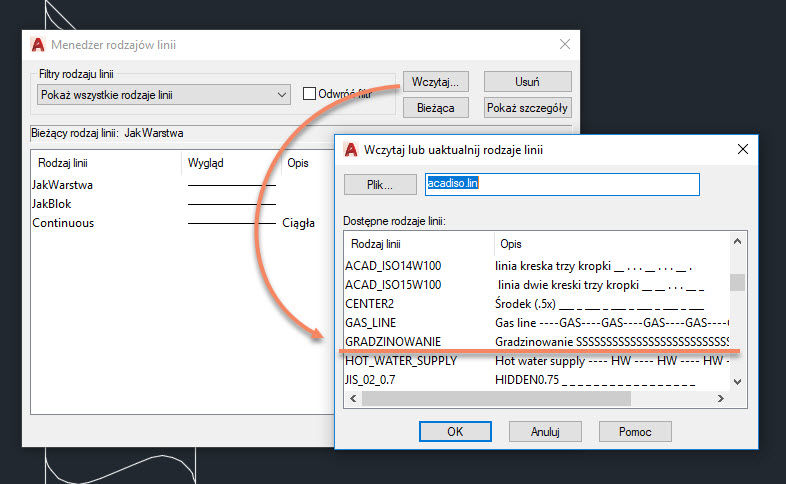The height and width of the screenshot is (484, 786).
Task: Click the Wczytaj... button in Menedżer rodzajów linii
Action: (436, 82)
